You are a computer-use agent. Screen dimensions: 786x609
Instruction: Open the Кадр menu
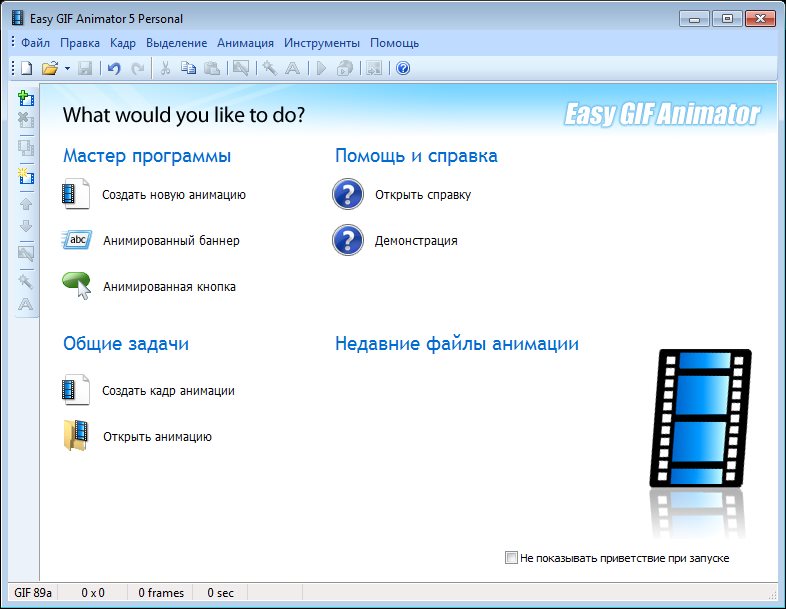click(x=123, y=43)
